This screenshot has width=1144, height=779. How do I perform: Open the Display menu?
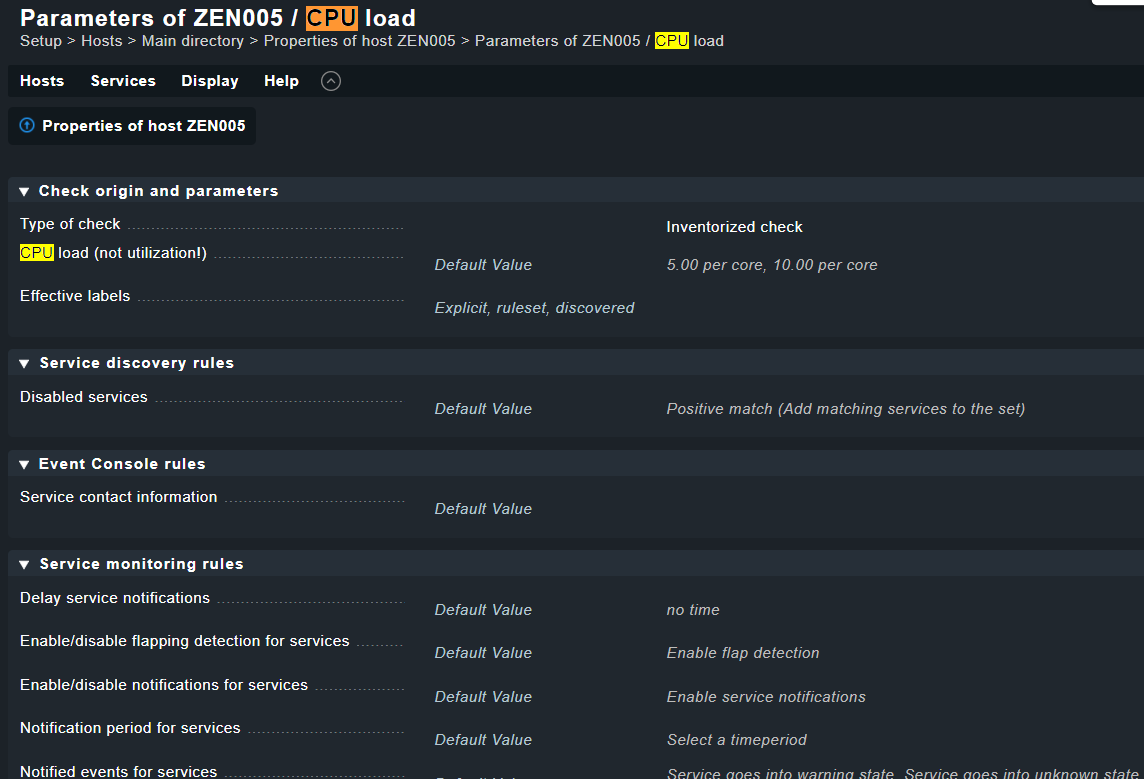point(209,81)
